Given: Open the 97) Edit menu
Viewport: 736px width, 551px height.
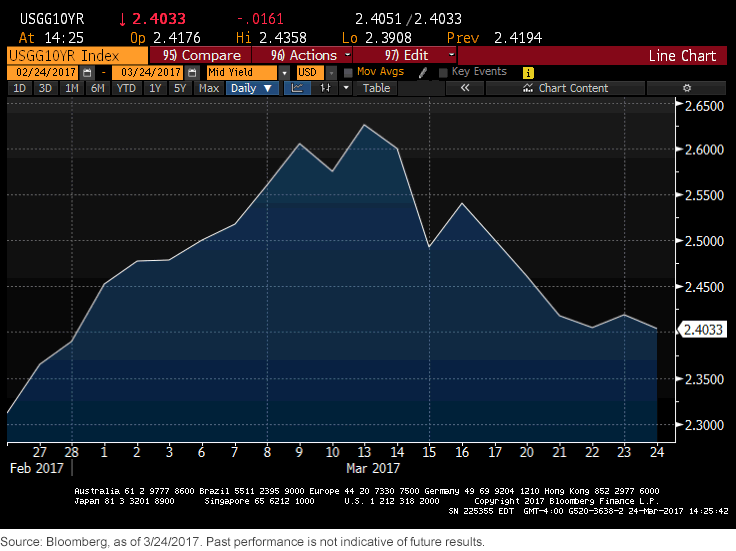Looking at the screenshot, I should [x=405, y=55].
